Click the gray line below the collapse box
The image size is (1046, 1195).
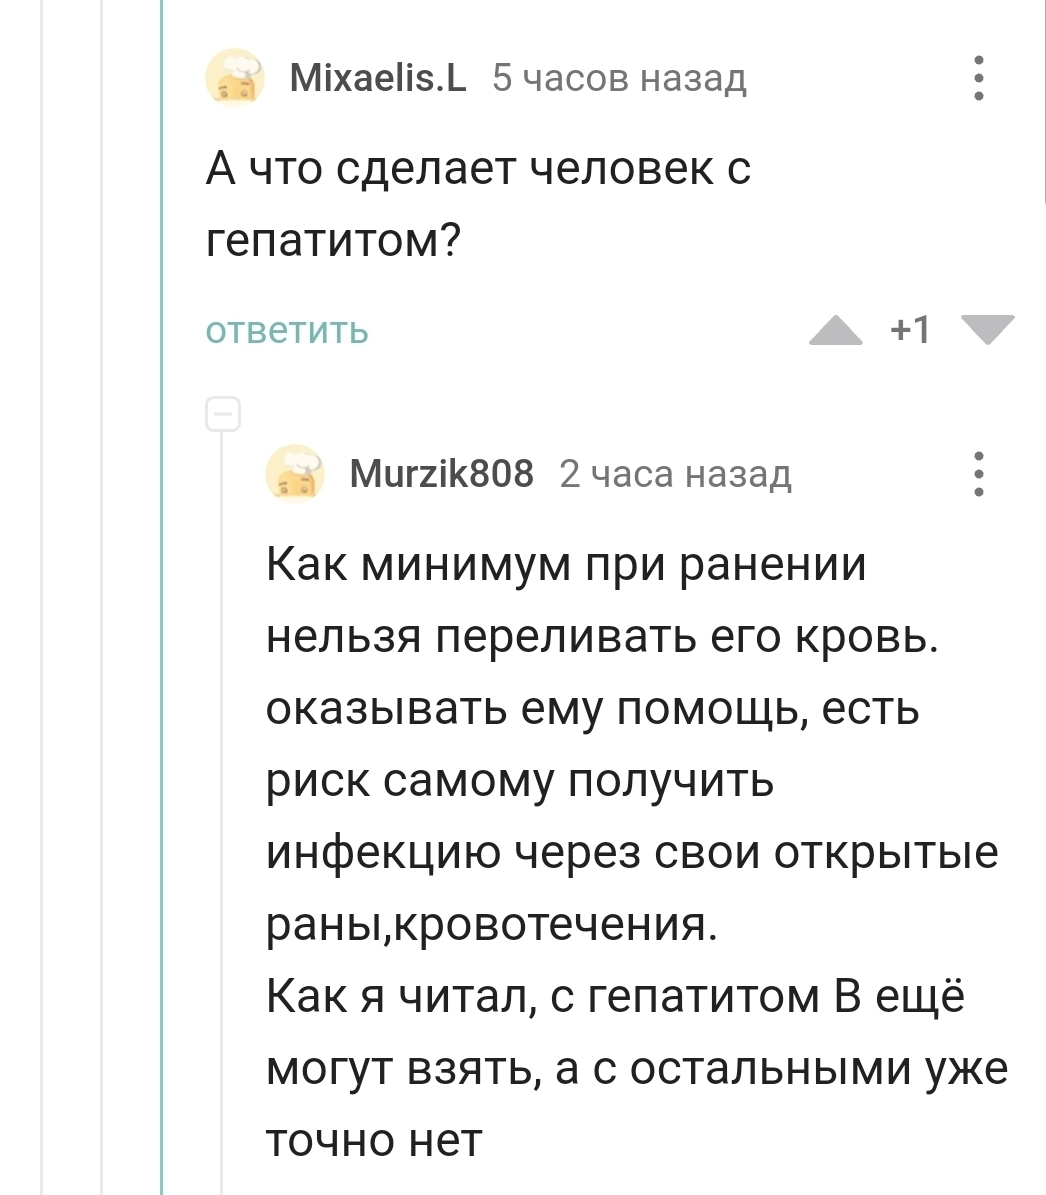point(223,800)
